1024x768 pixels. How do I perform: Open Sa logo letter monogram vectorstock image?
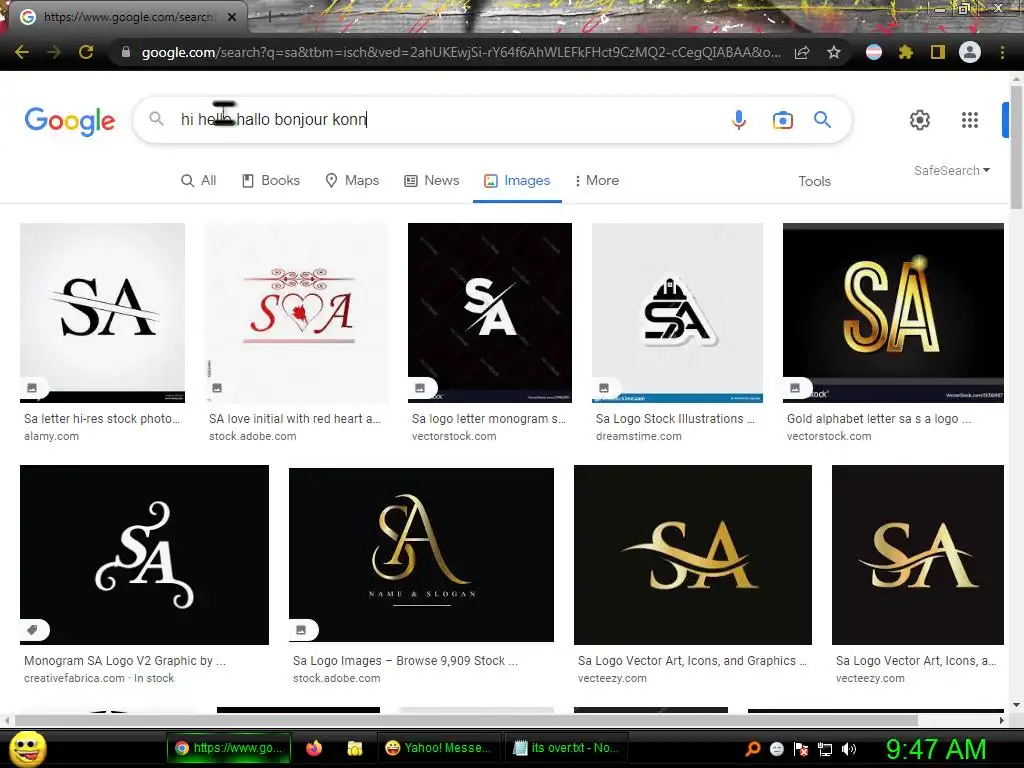click(x=490, y=313)
